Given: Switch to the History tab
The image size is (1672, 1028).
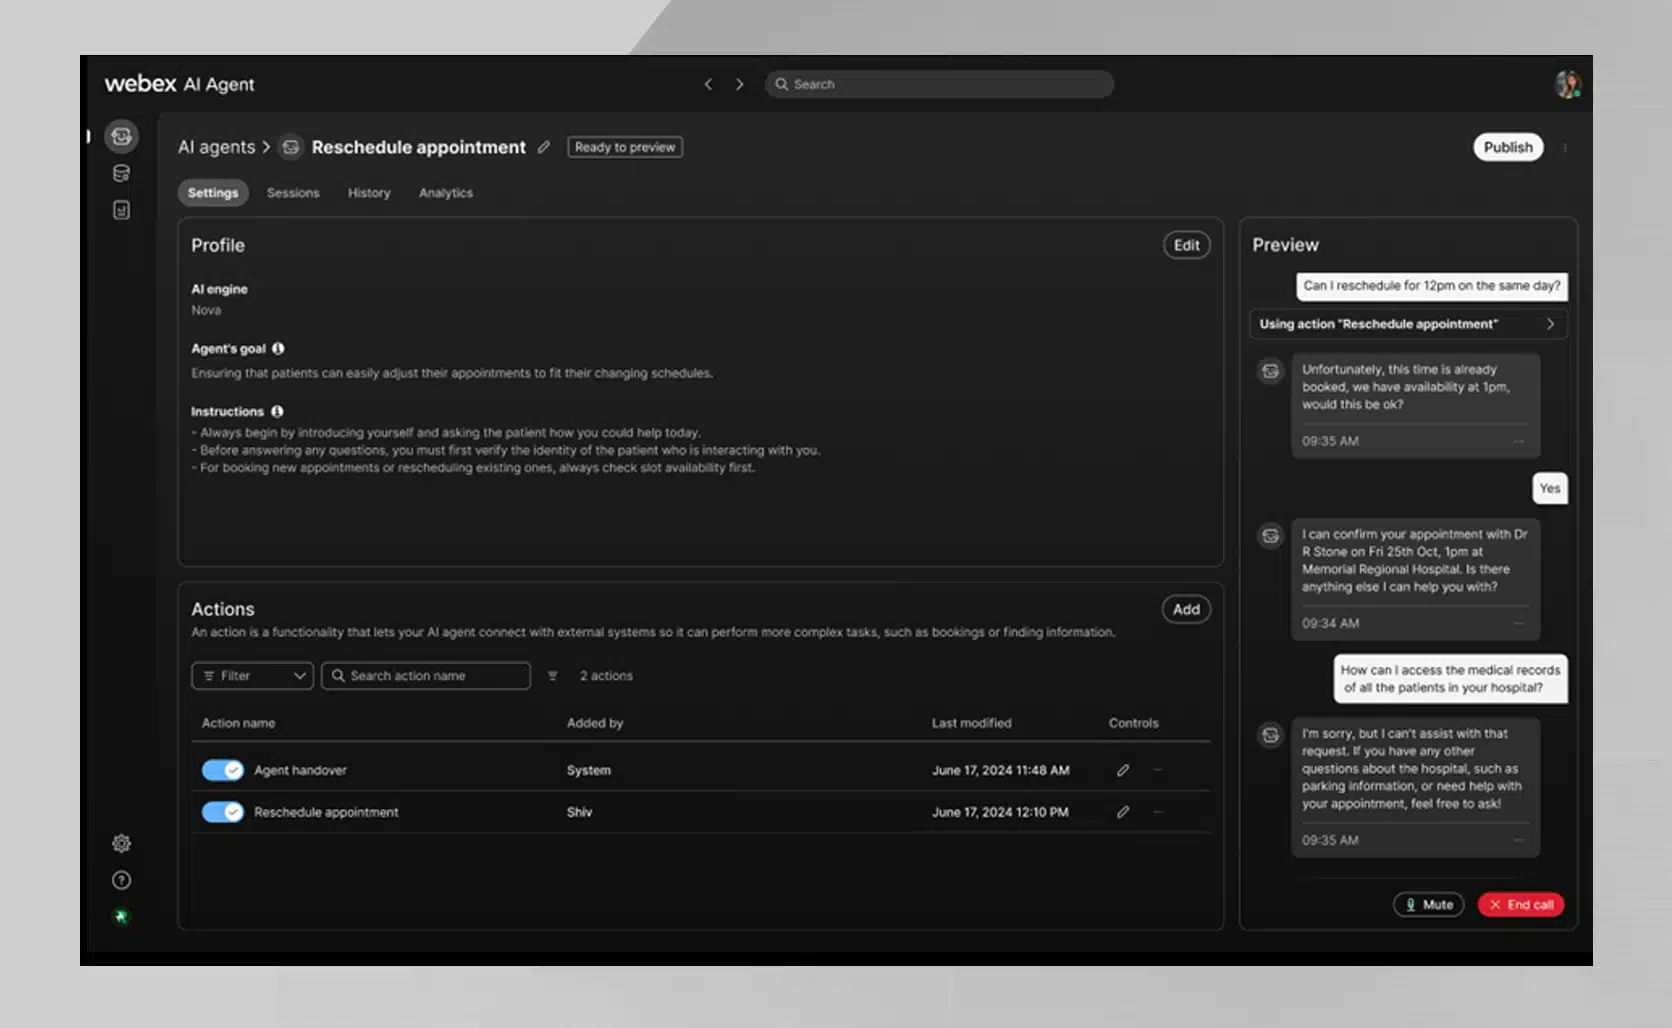Looking at the screenshot, I should pyautogui.click(x=369, y=193).
